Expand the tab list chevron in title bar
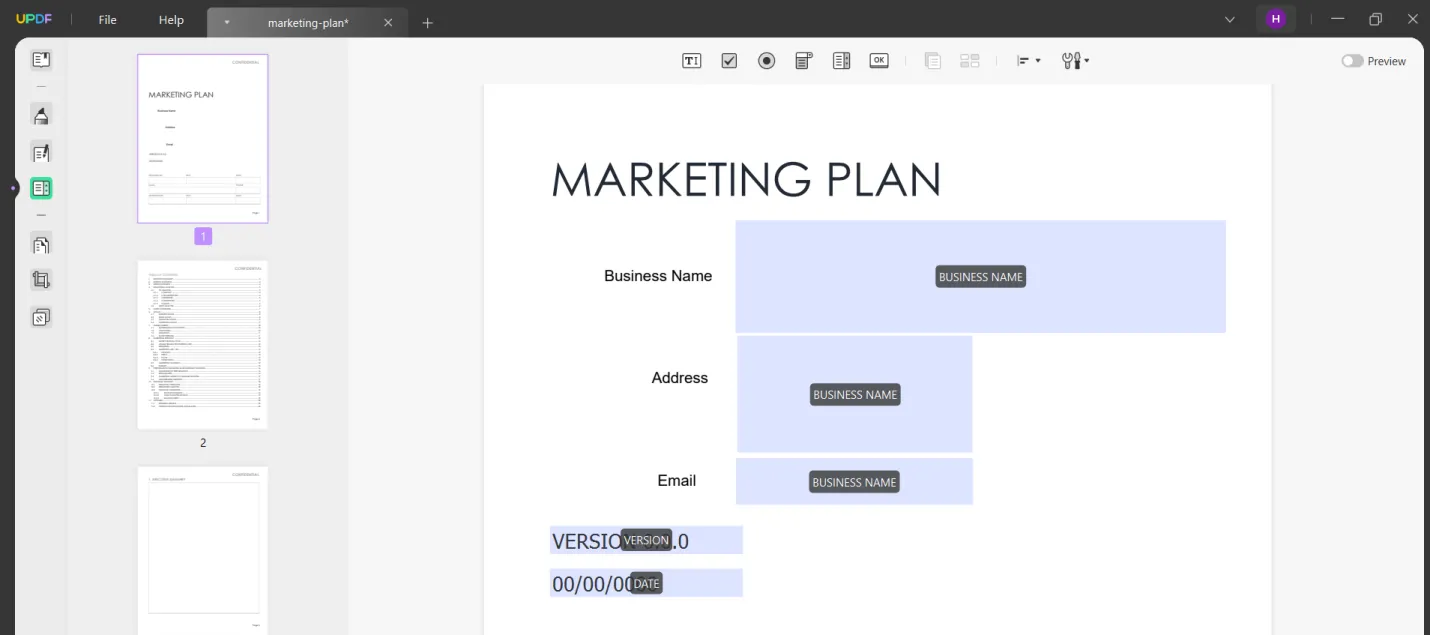 pyautogui.click(x=1229, y=19)
